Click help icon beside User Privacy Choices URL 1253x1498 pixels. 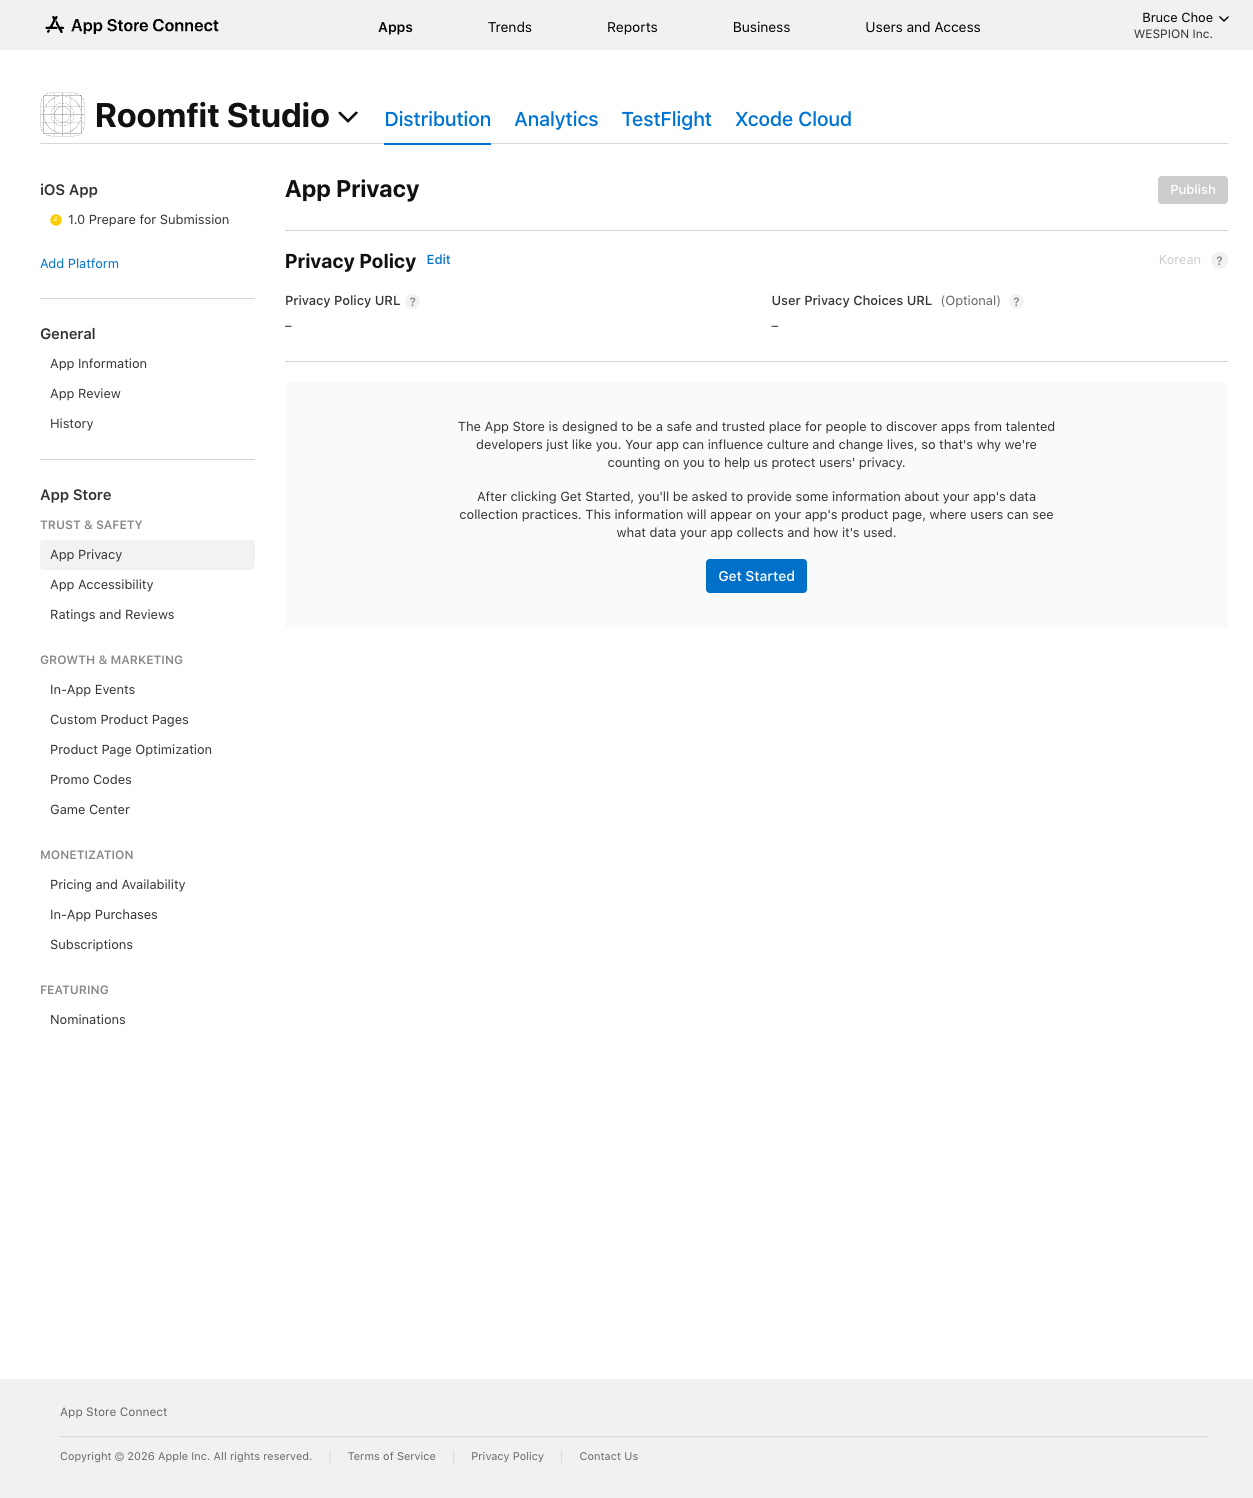click(1016, 302)
